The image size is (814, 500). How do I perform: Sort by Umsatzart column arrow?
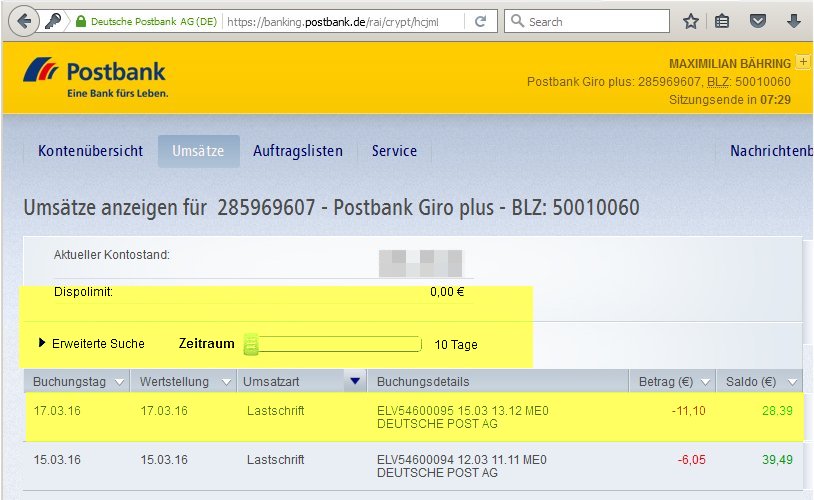[x=355, y=381]
